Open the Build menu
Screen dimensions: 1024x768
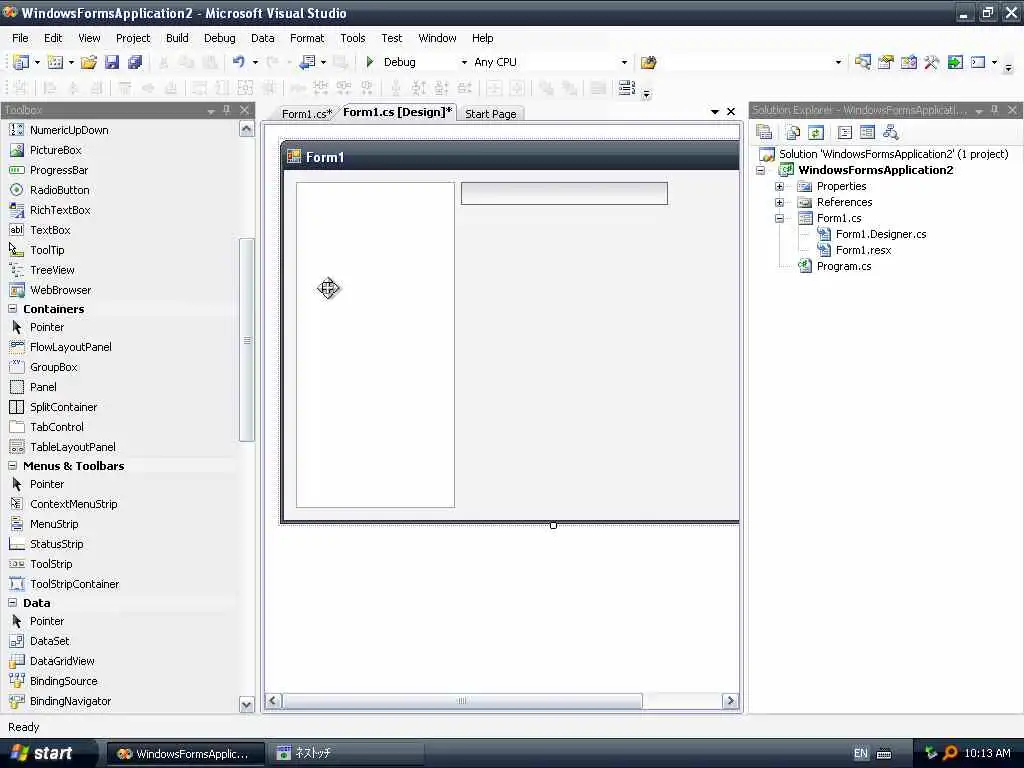pyautogui.click(x=177, y=38)
